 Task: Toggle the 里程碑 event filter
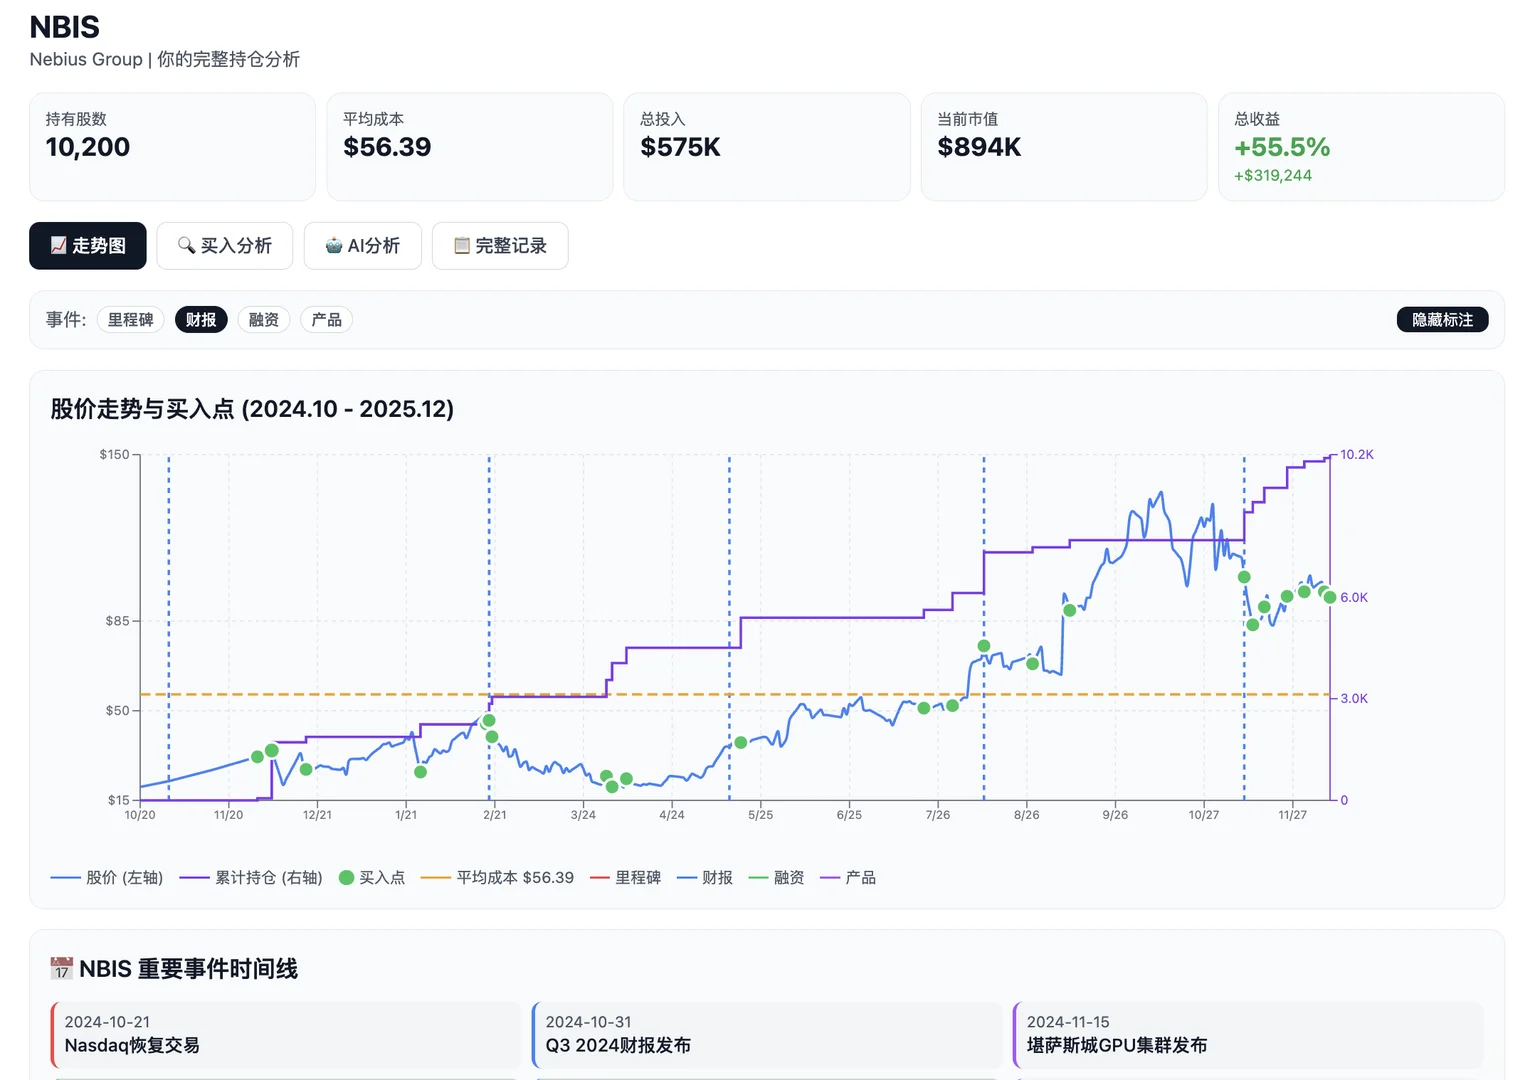[x=131, y=320]
